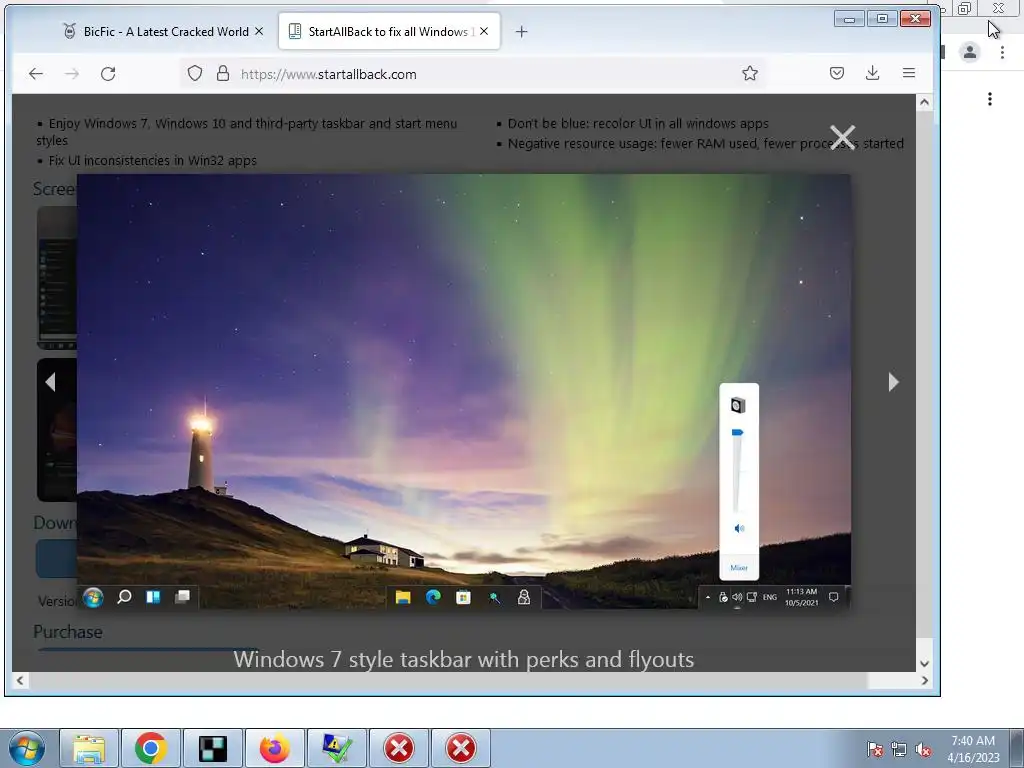Click the startallback.com address bar
Viewport: 1024px width, 768px height.
coord(473,74)
